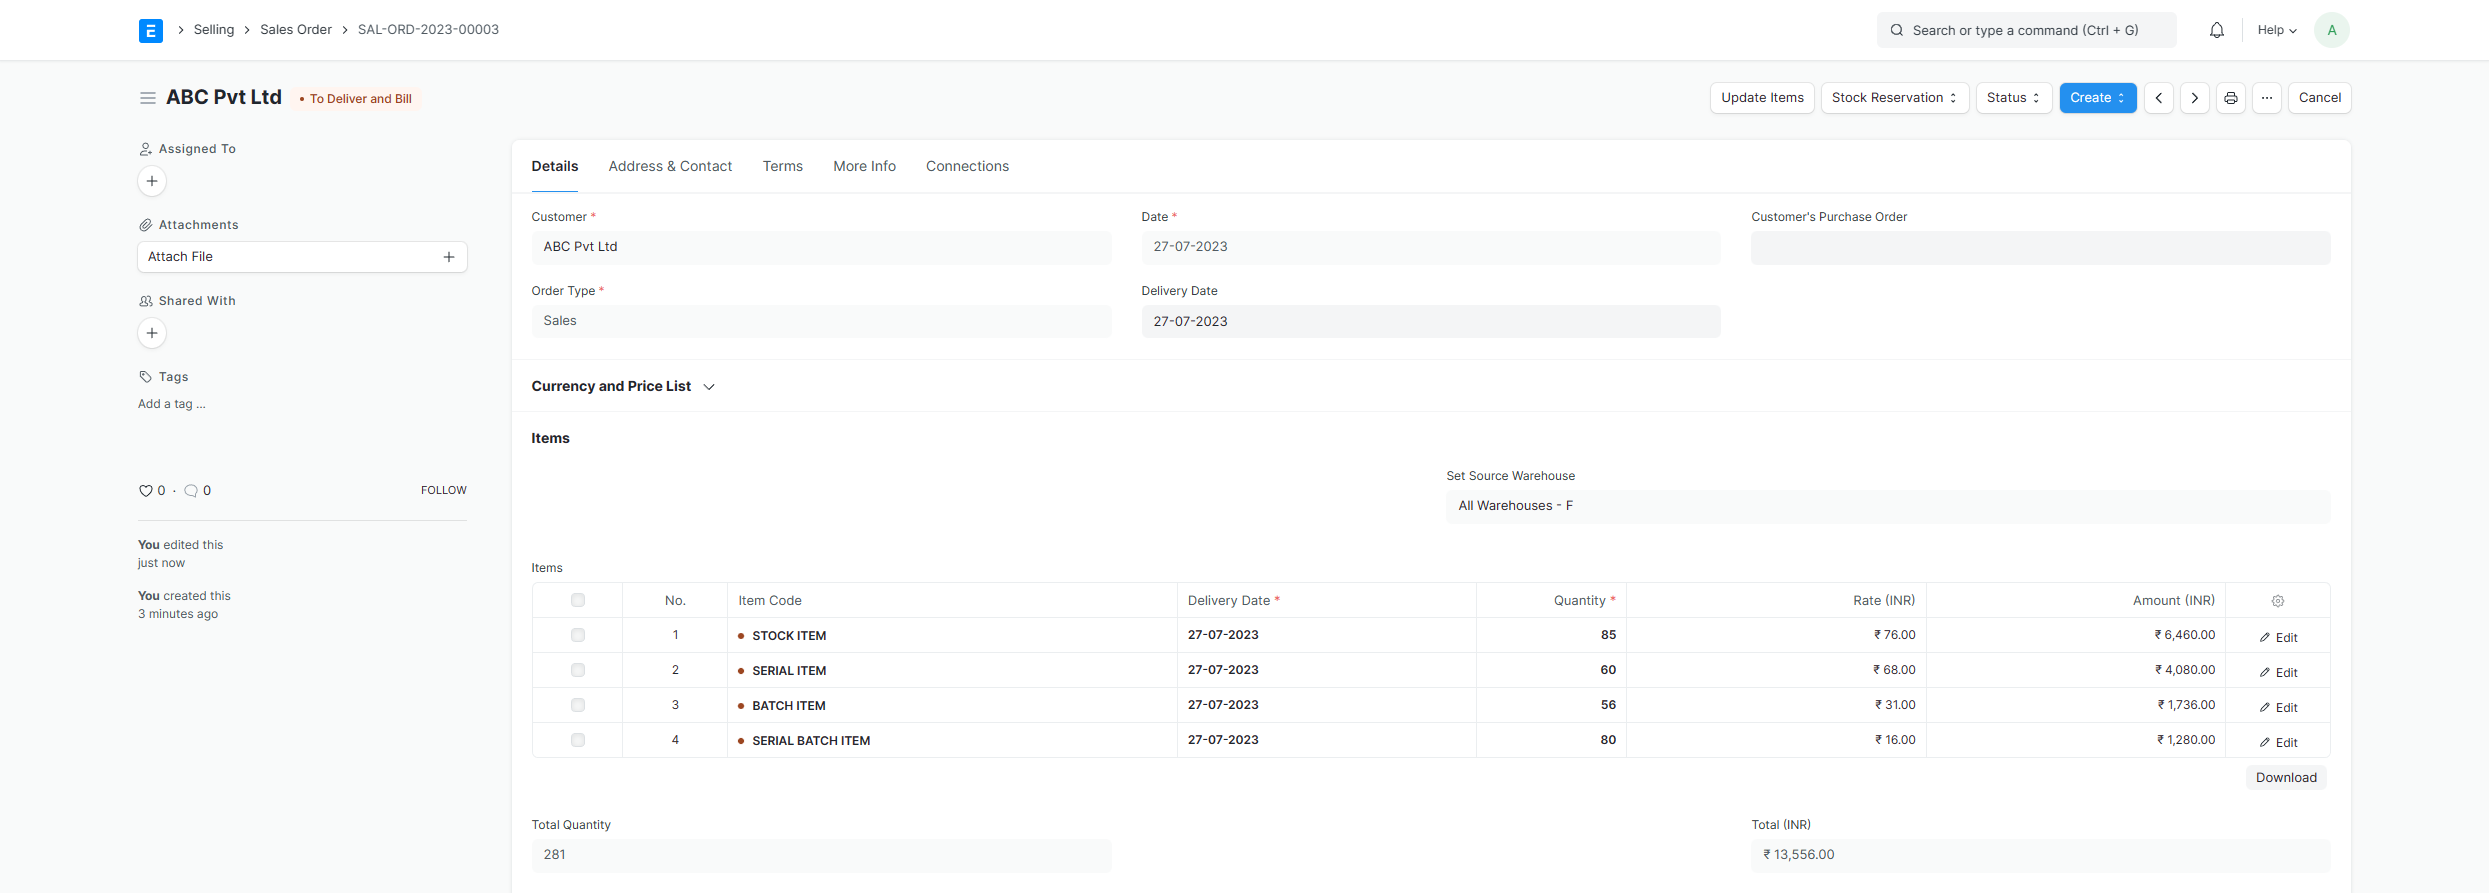Like this document with heart icon
Screen dimensions: 2489x893
145,491
